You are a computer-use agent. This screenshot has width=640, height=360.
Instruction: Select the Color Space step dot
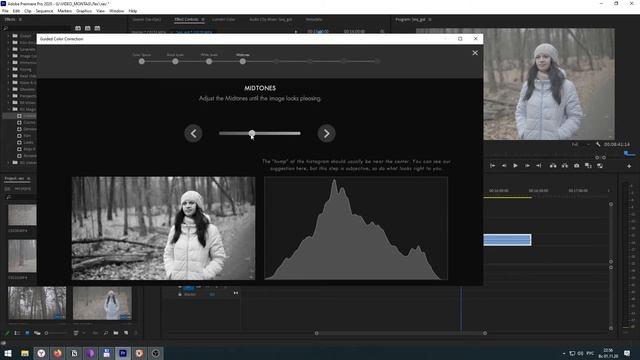pyautogui.click(x=142, y=61)
